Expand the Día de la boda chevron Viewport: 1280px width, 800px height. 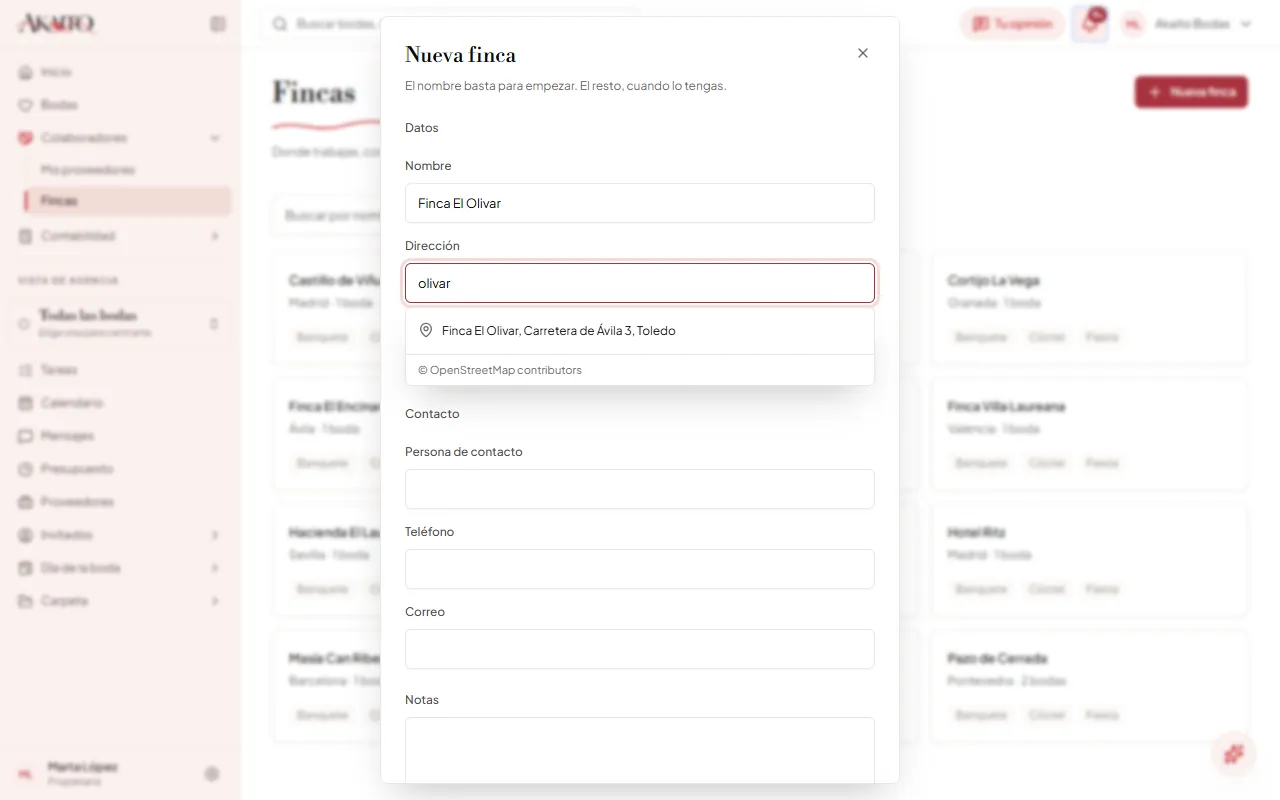point(215,568)
